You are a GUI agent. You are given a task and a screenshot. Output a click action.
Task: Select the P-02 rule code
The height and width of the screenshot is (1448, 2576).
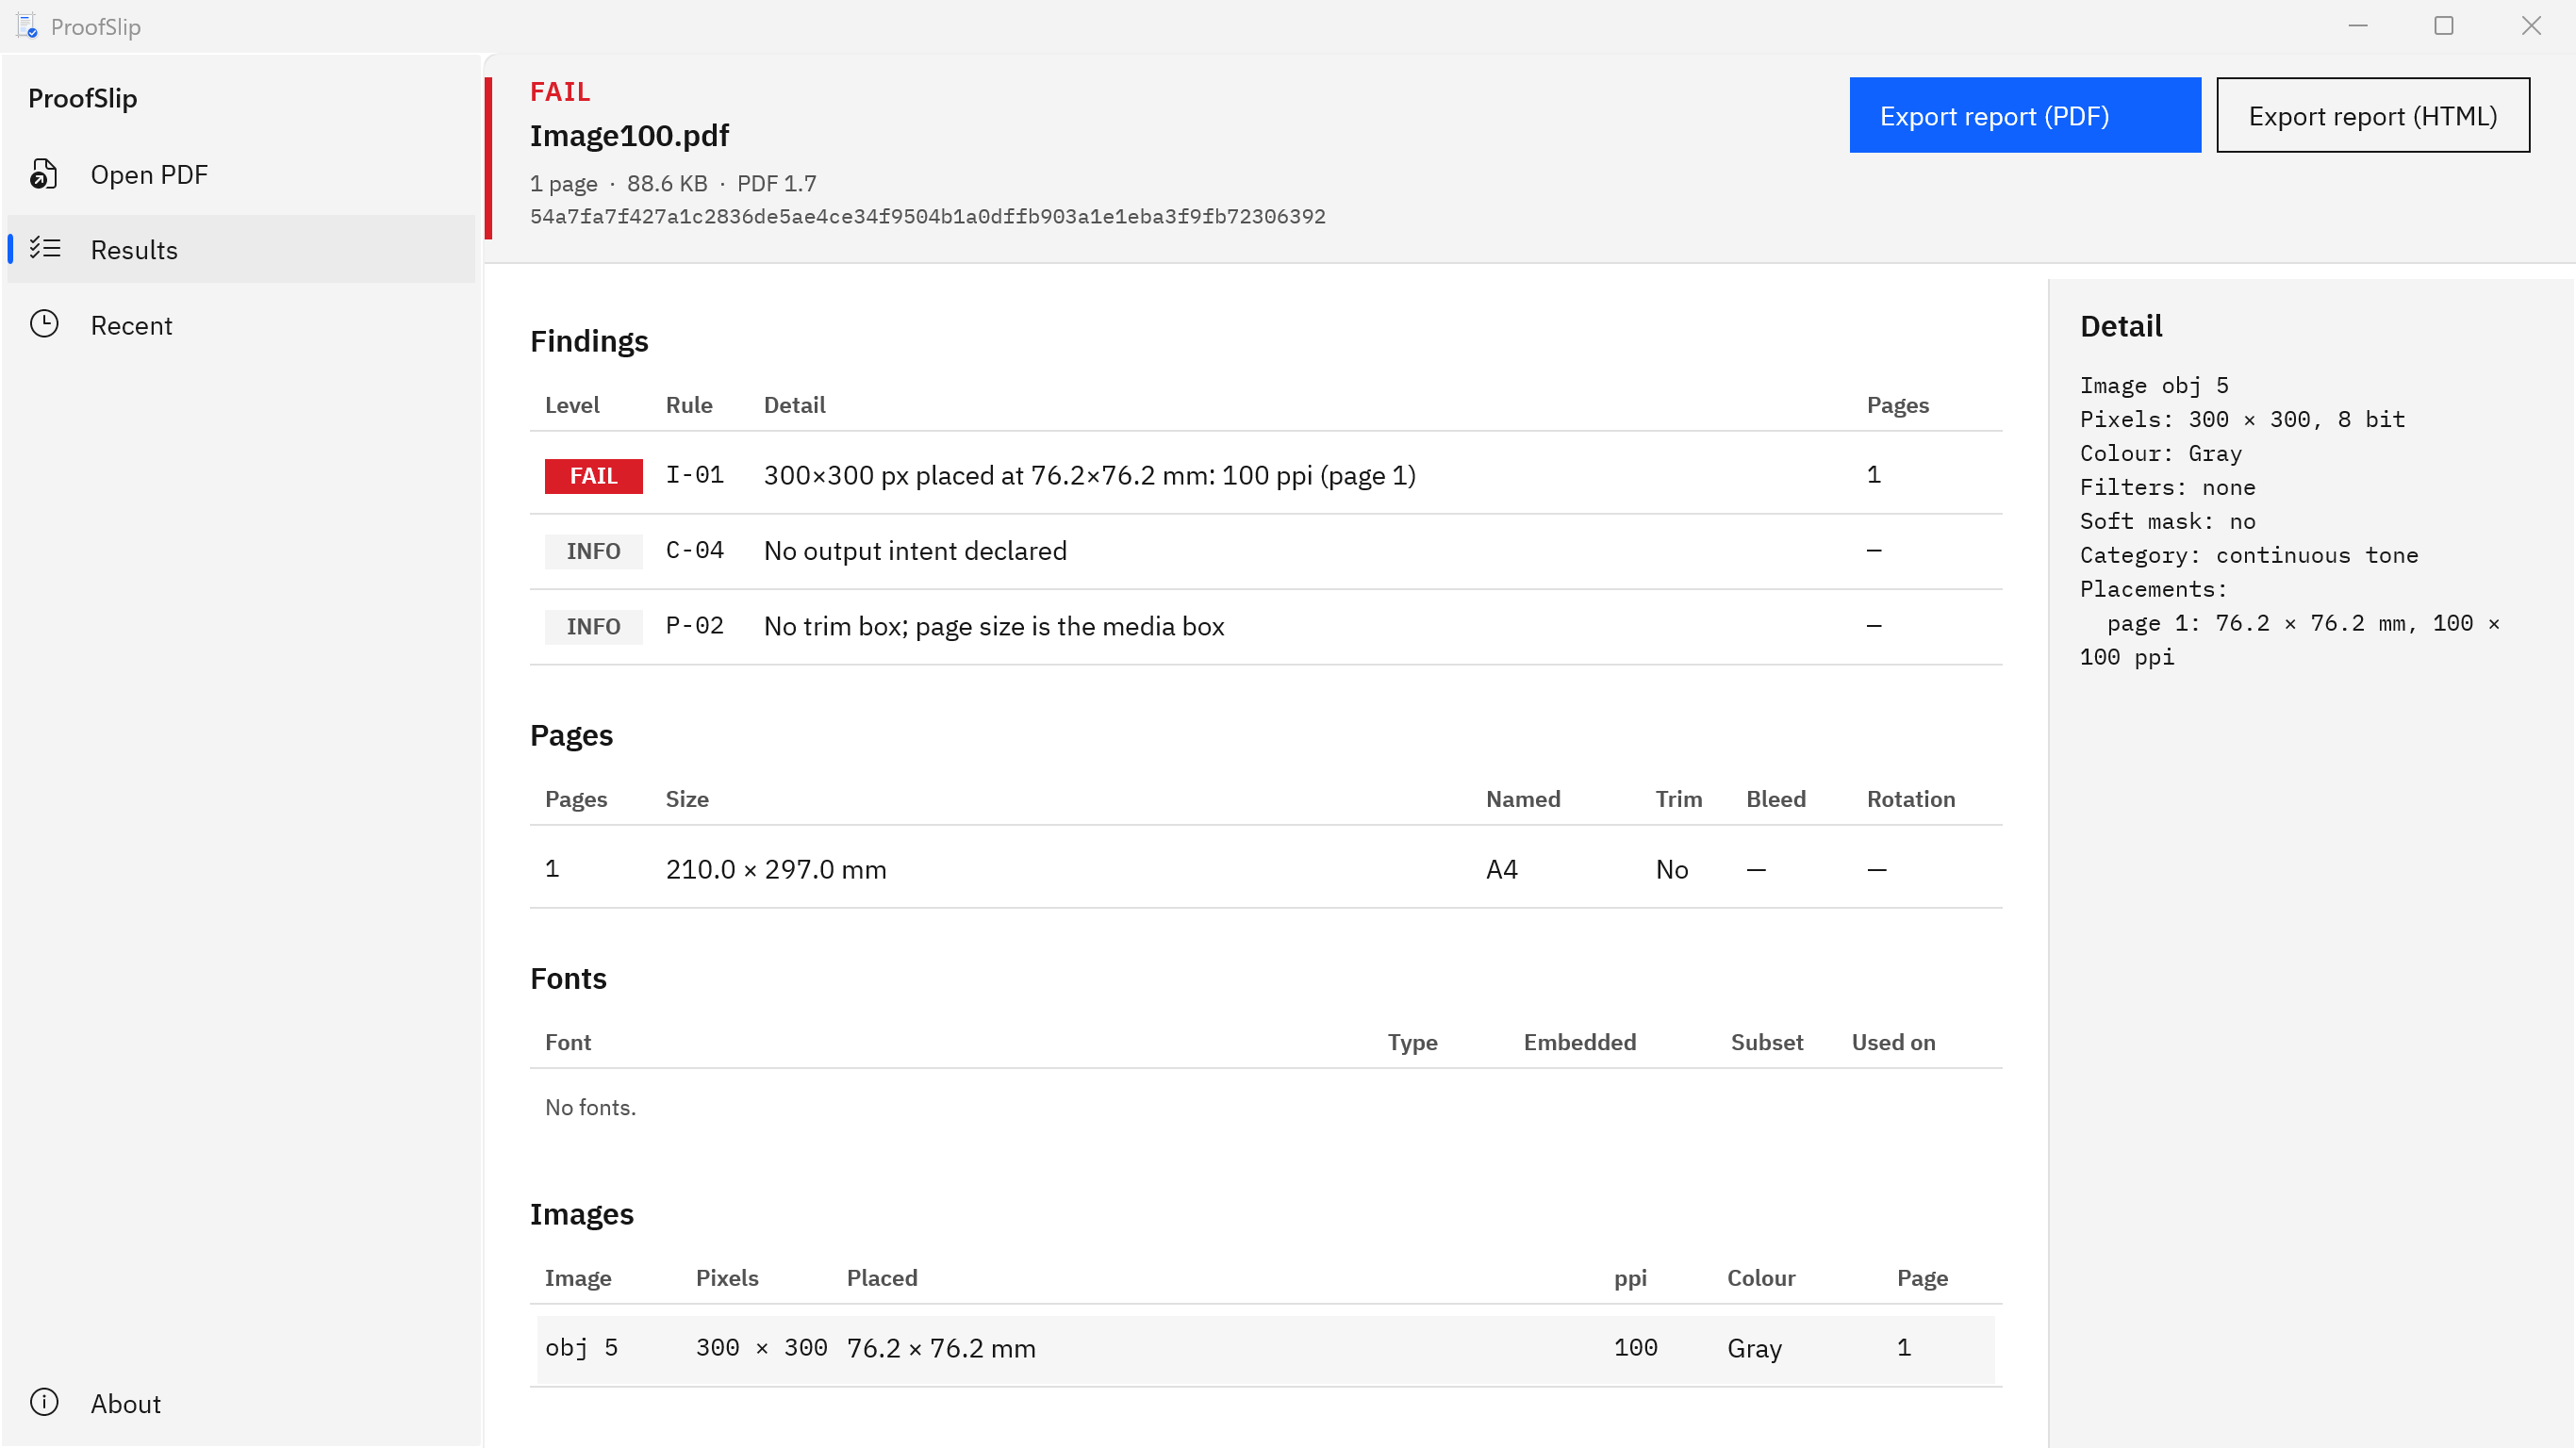(x=695, y=625)
